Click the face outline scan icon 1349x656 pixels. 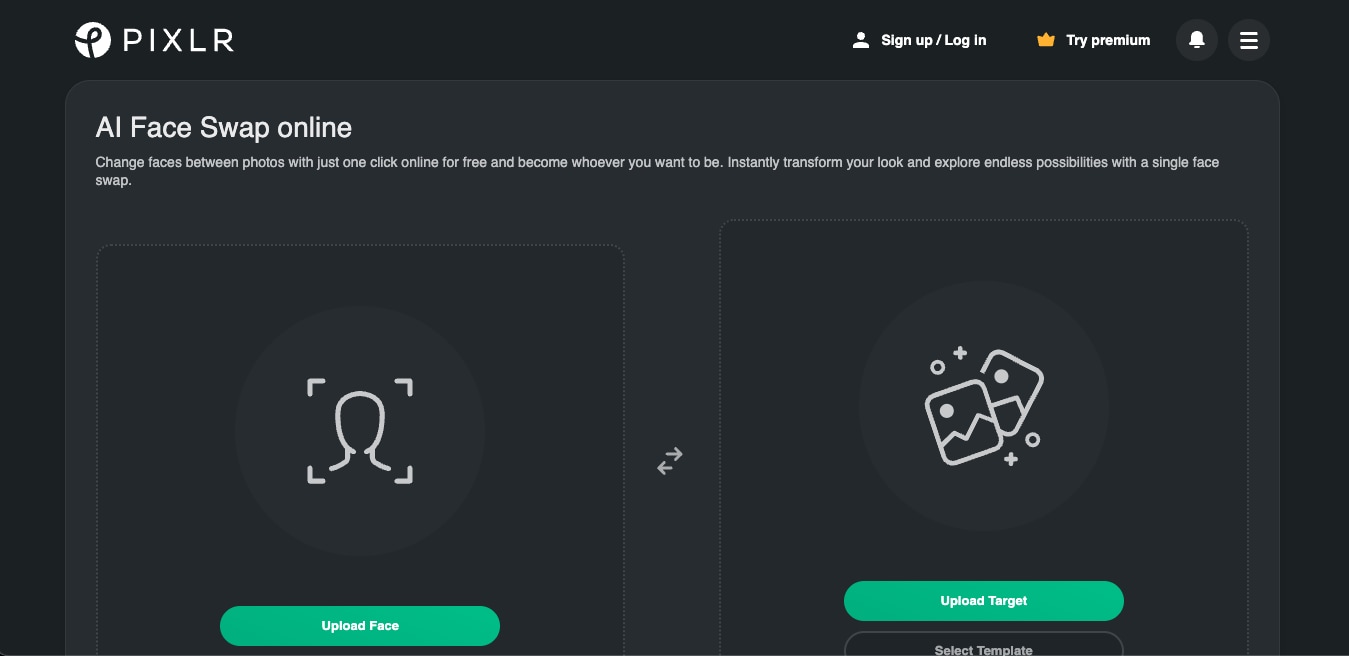(x=360, y=431)
